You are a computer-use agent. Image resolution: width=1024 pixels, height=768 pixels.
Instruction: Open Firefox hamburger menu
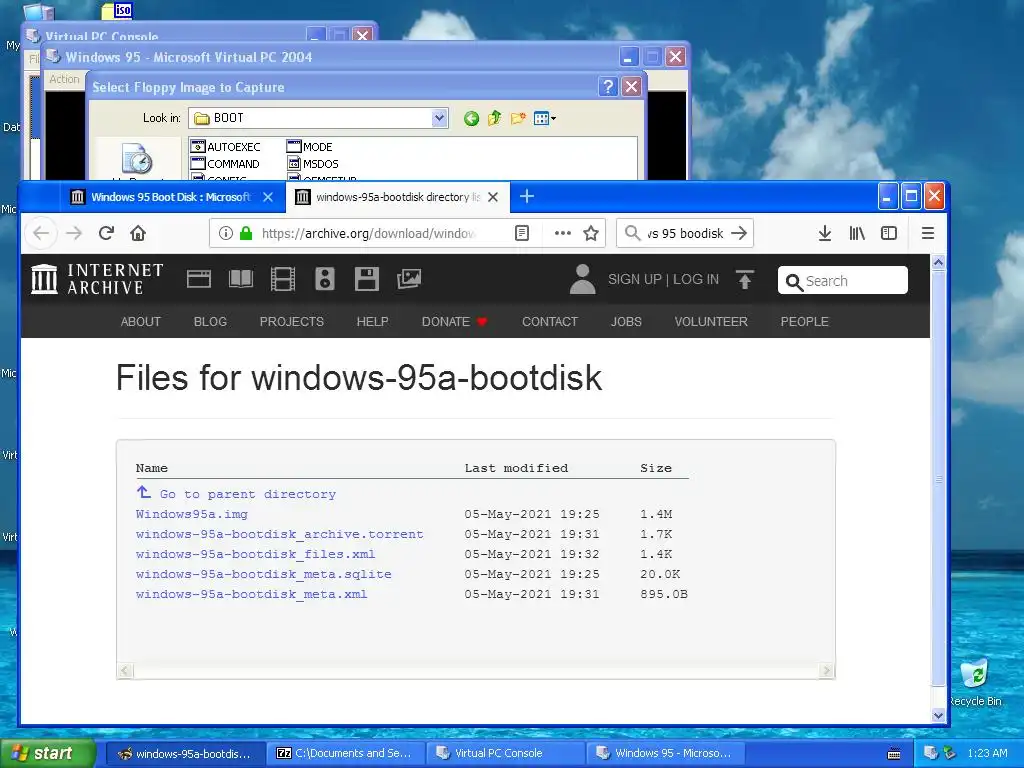(x=927, y=233)
